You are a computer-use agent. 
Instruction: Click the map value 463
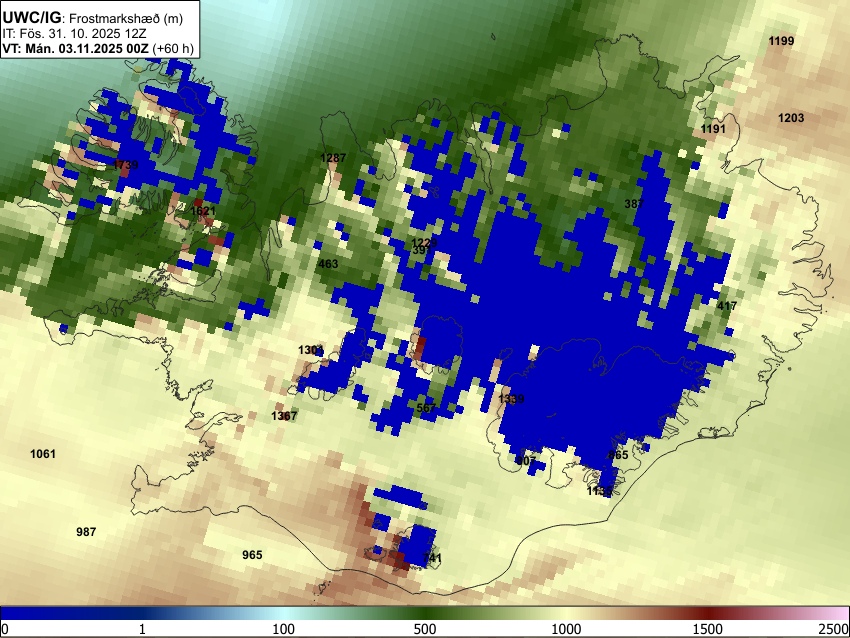328,264
